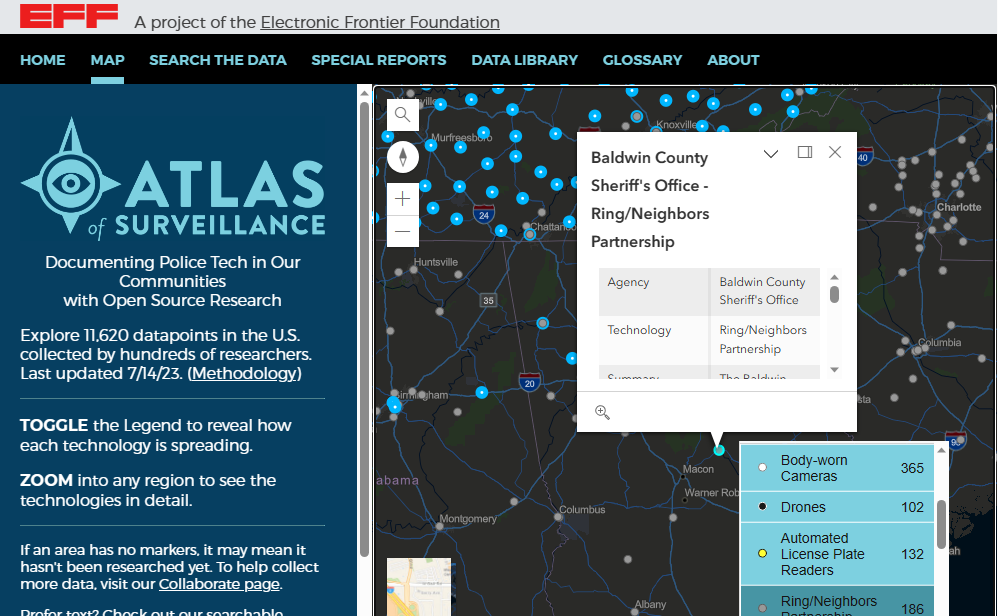This screenshot has width=998, height=616.
Task: Click the Montgomery city label on map
Action: [x=468, y=519]
